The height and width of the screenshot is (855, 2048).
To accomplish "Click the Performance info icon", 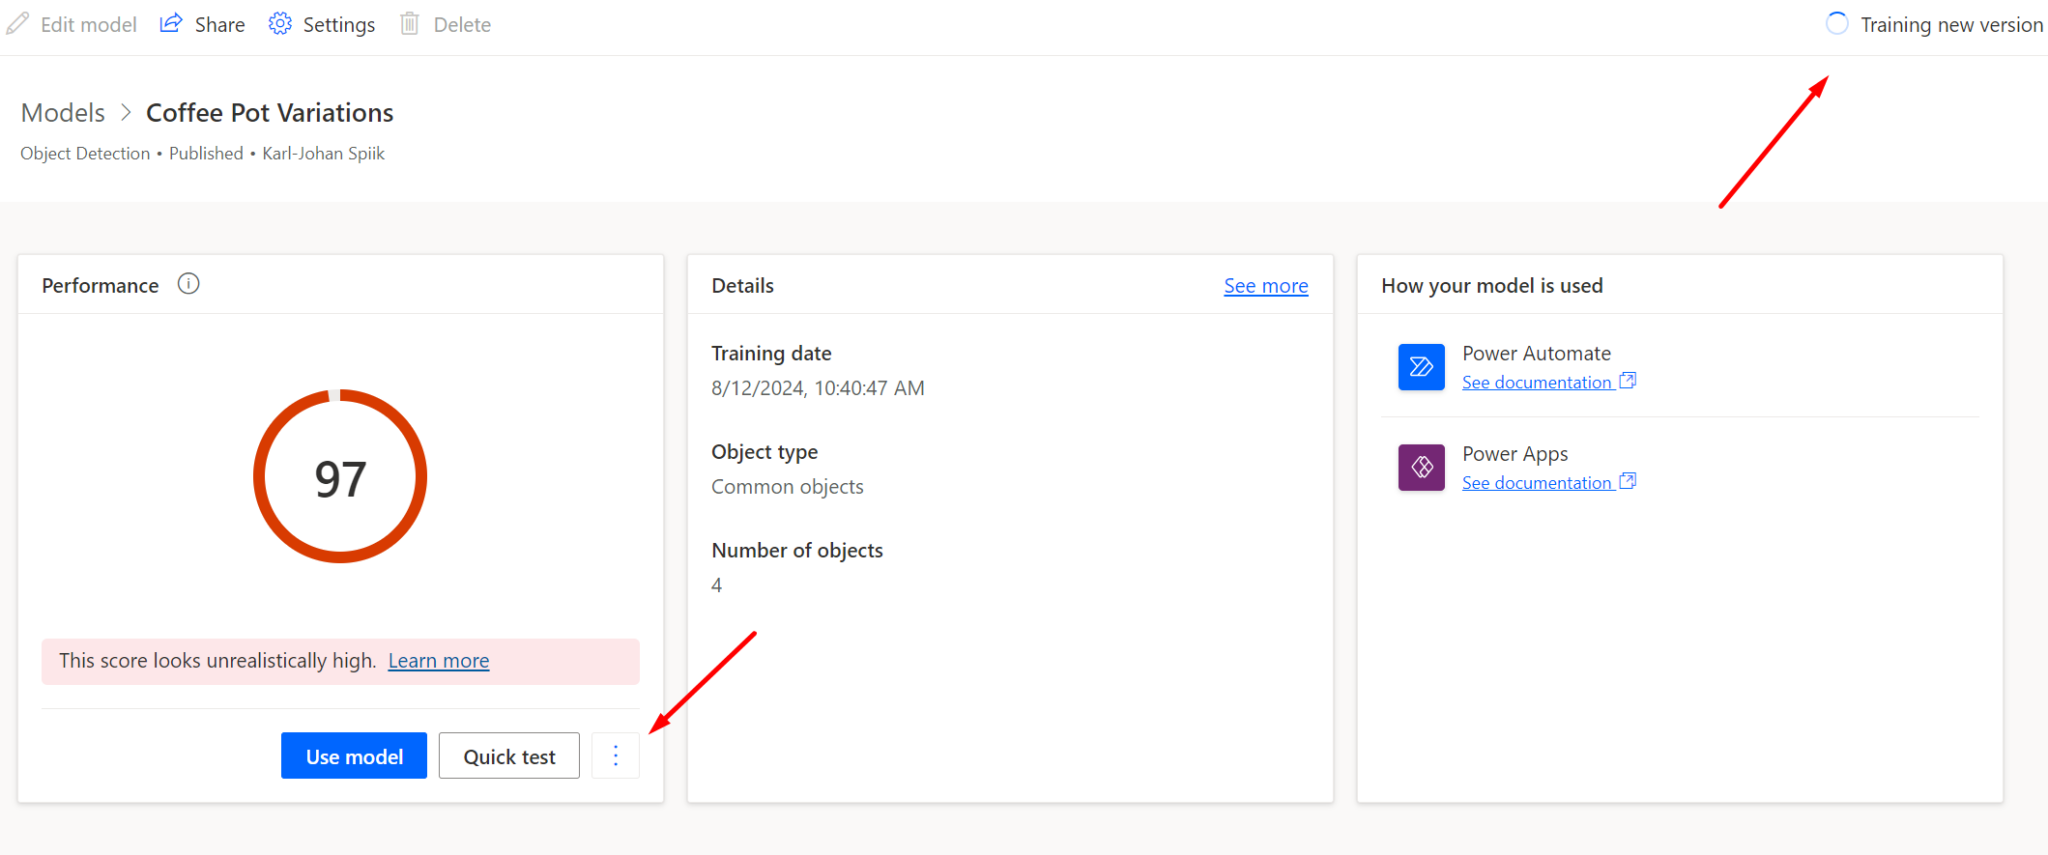I will coord(188,284).
